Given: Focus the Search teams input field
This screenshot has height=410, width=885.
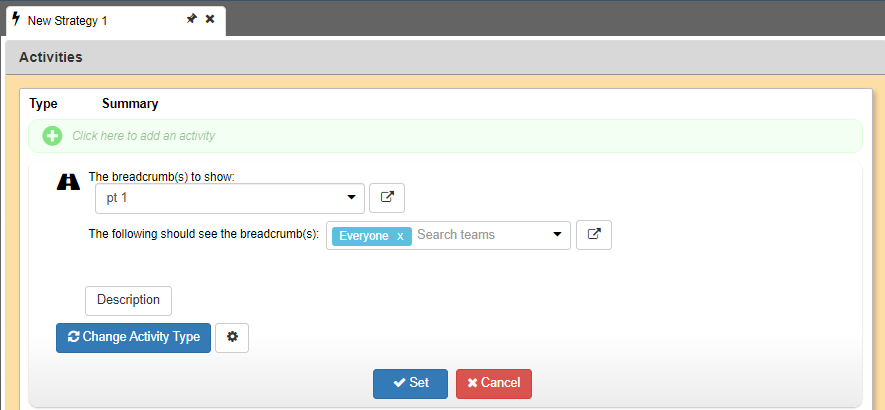Looking at the screenshot, I should 480,235.
